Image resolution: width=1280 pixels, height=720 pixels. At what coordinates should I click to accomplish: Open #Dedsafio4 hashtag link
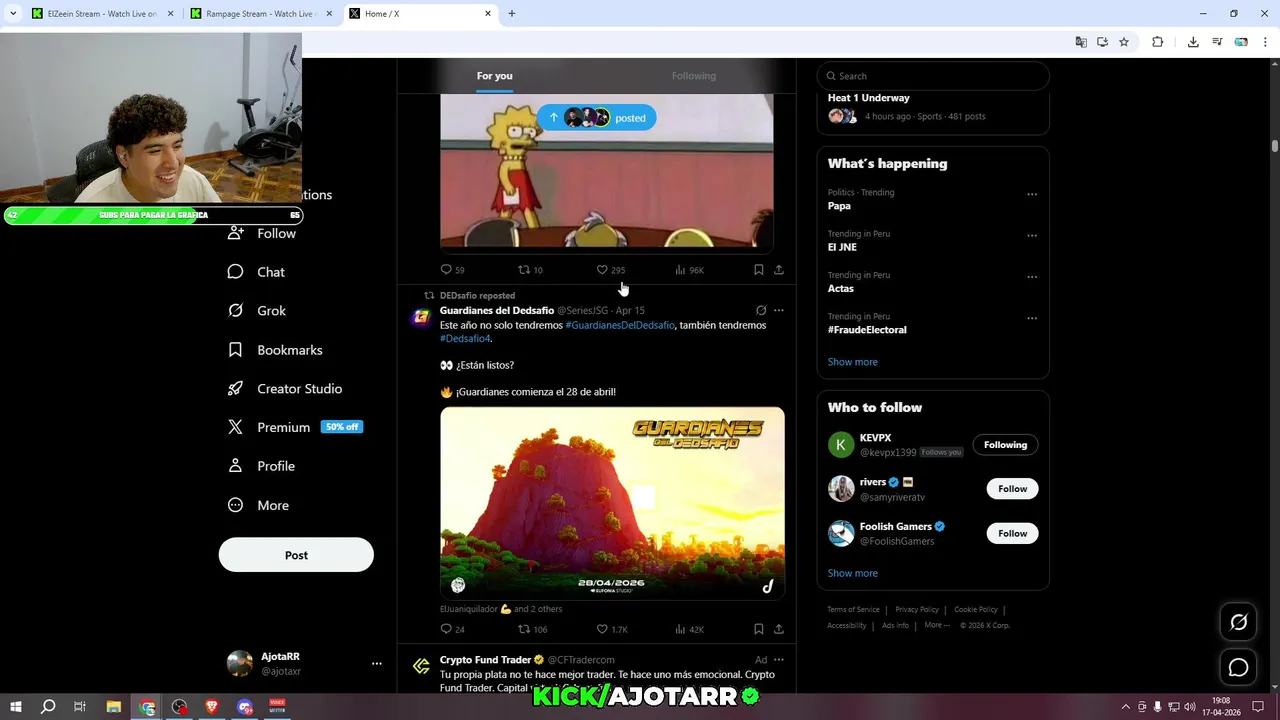click(x=465, y=339)
